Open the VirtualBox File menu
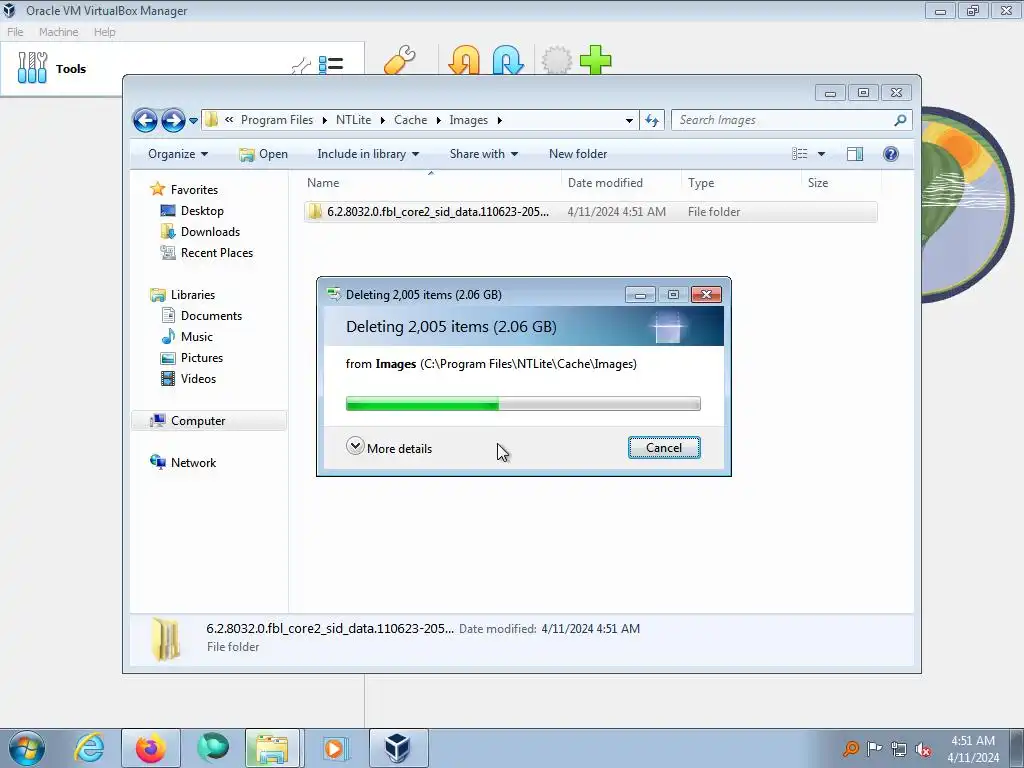The width and height of the screenshot is (1024, 768). pos(15,32)
